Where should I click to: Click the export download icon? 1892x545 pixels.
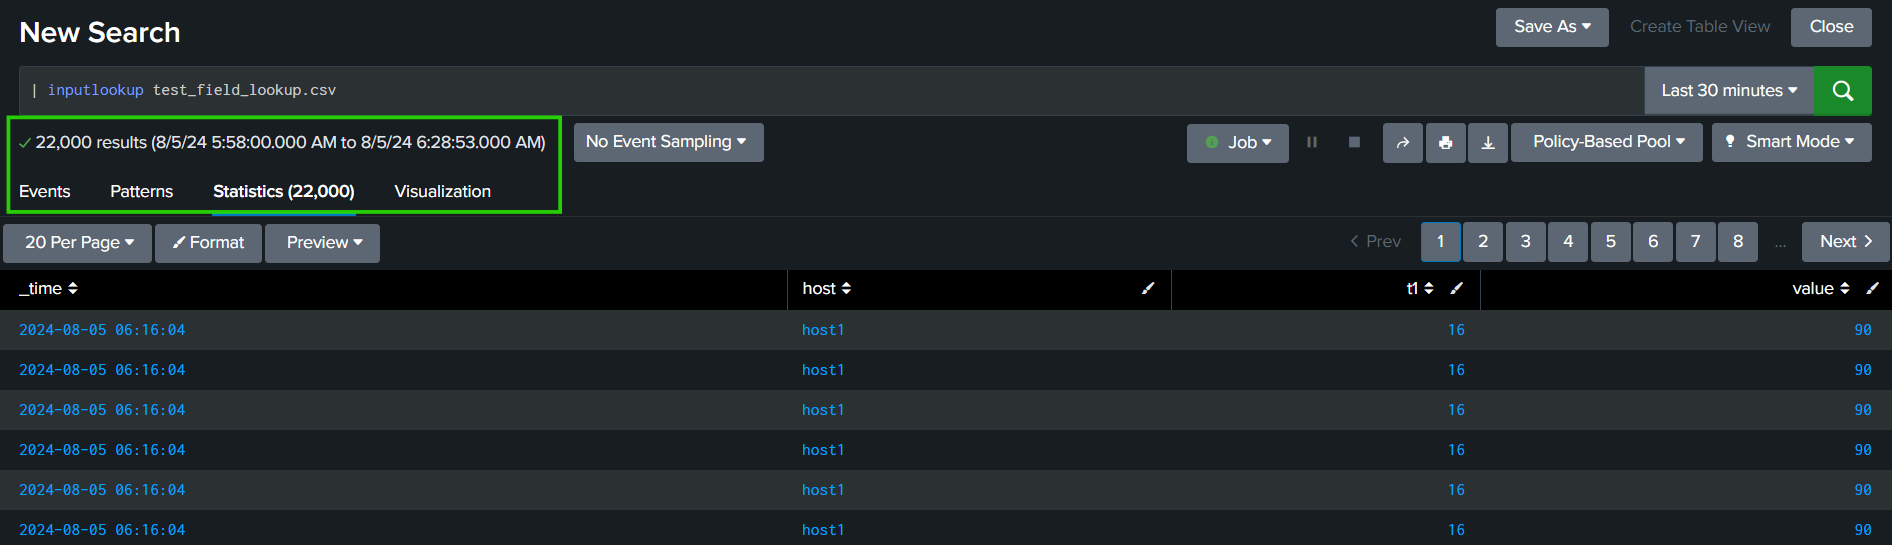pyautogui.click(x=1488, y=143)
